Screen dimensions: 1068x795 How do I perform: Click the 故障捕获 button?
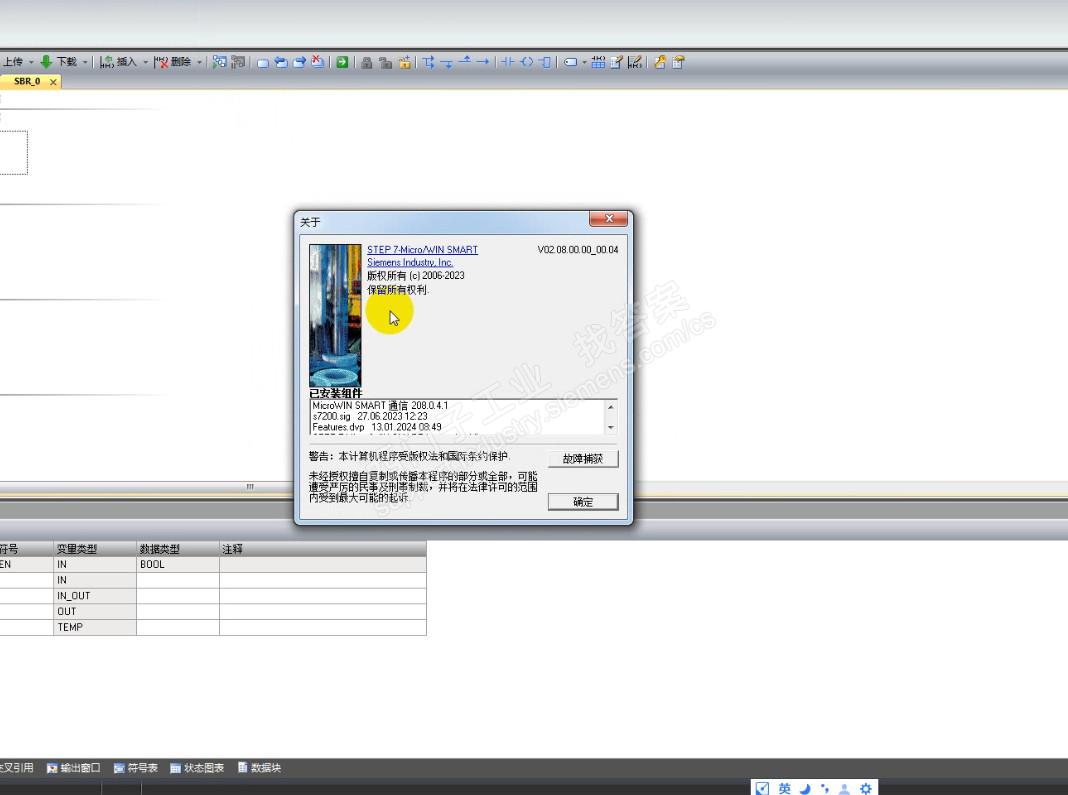[x=583, y=458]
